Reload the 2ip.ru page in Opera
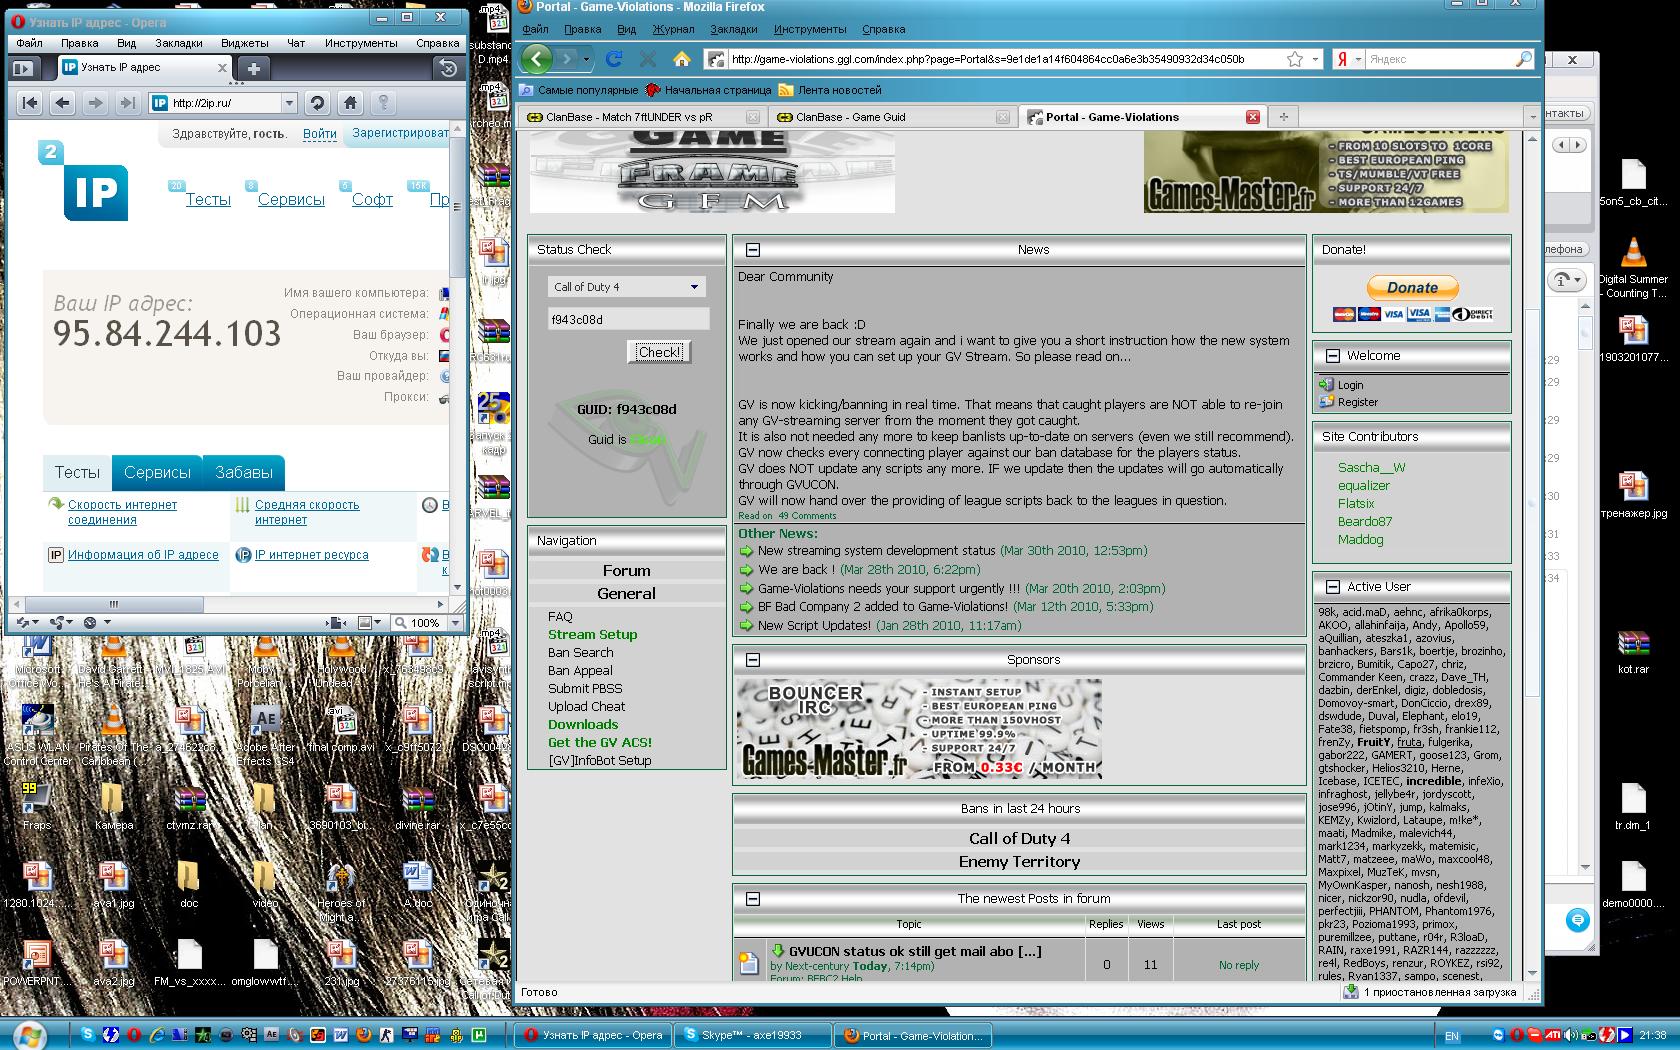The image size is (1680, 1050). click(x=317, y=102)
